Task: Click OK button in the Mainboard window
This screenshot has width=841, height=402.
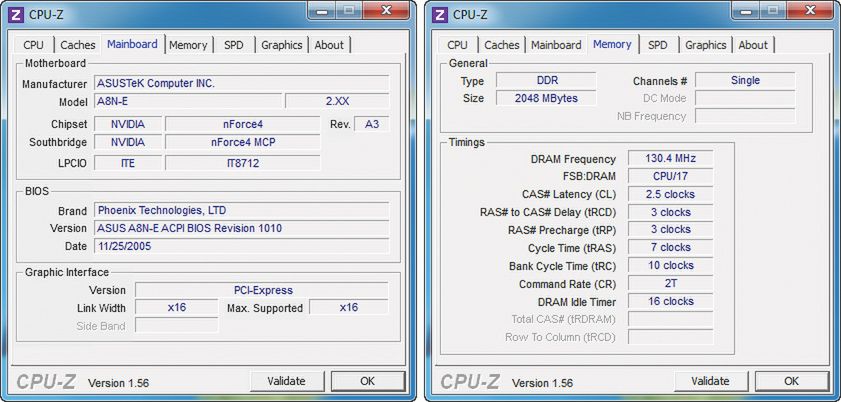Action: [367, 381]
